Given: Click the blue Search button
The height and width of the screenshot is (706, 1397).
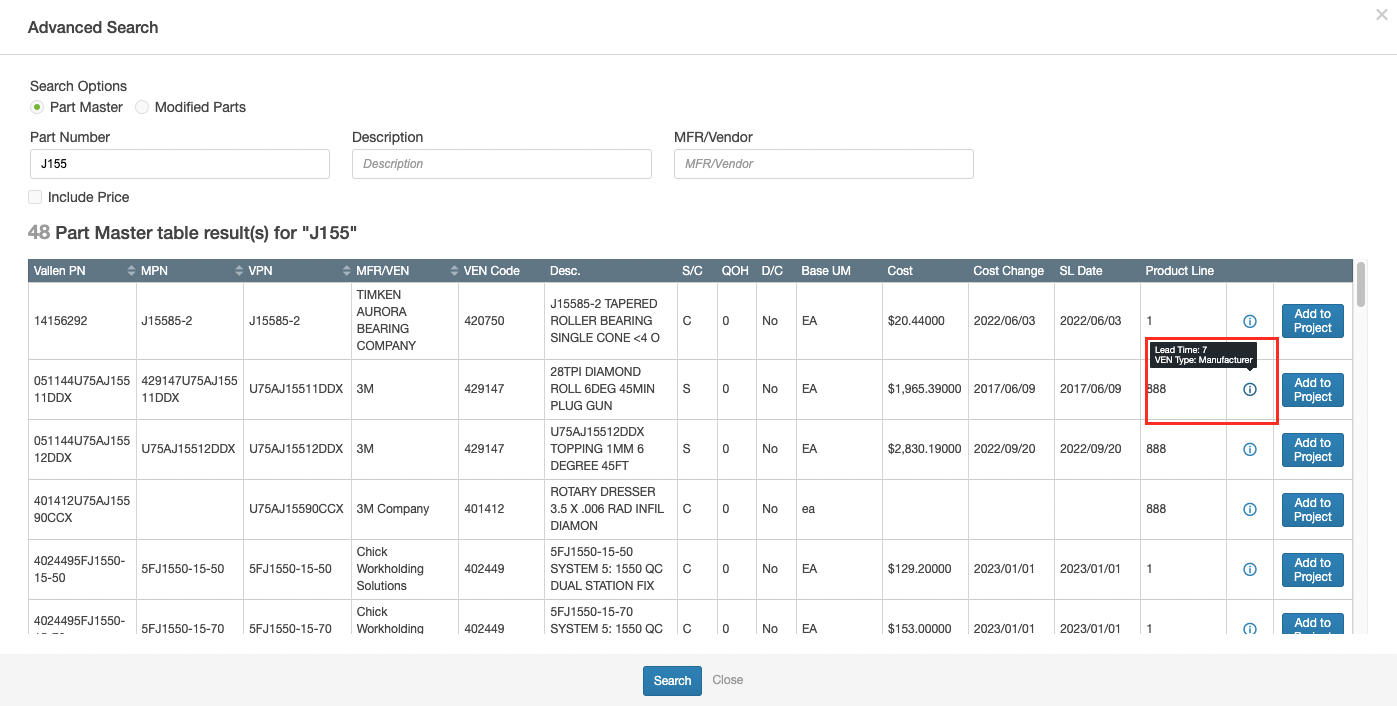Looking at the screenshot, I should (672, 680).
